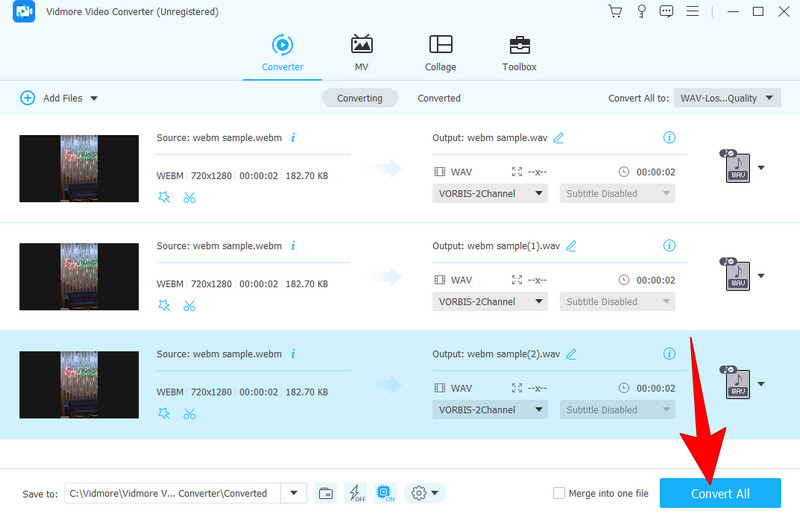800x517 pixels.
Task: Toggle the hardware acceleration lightning icon
Action: (355, 493)
